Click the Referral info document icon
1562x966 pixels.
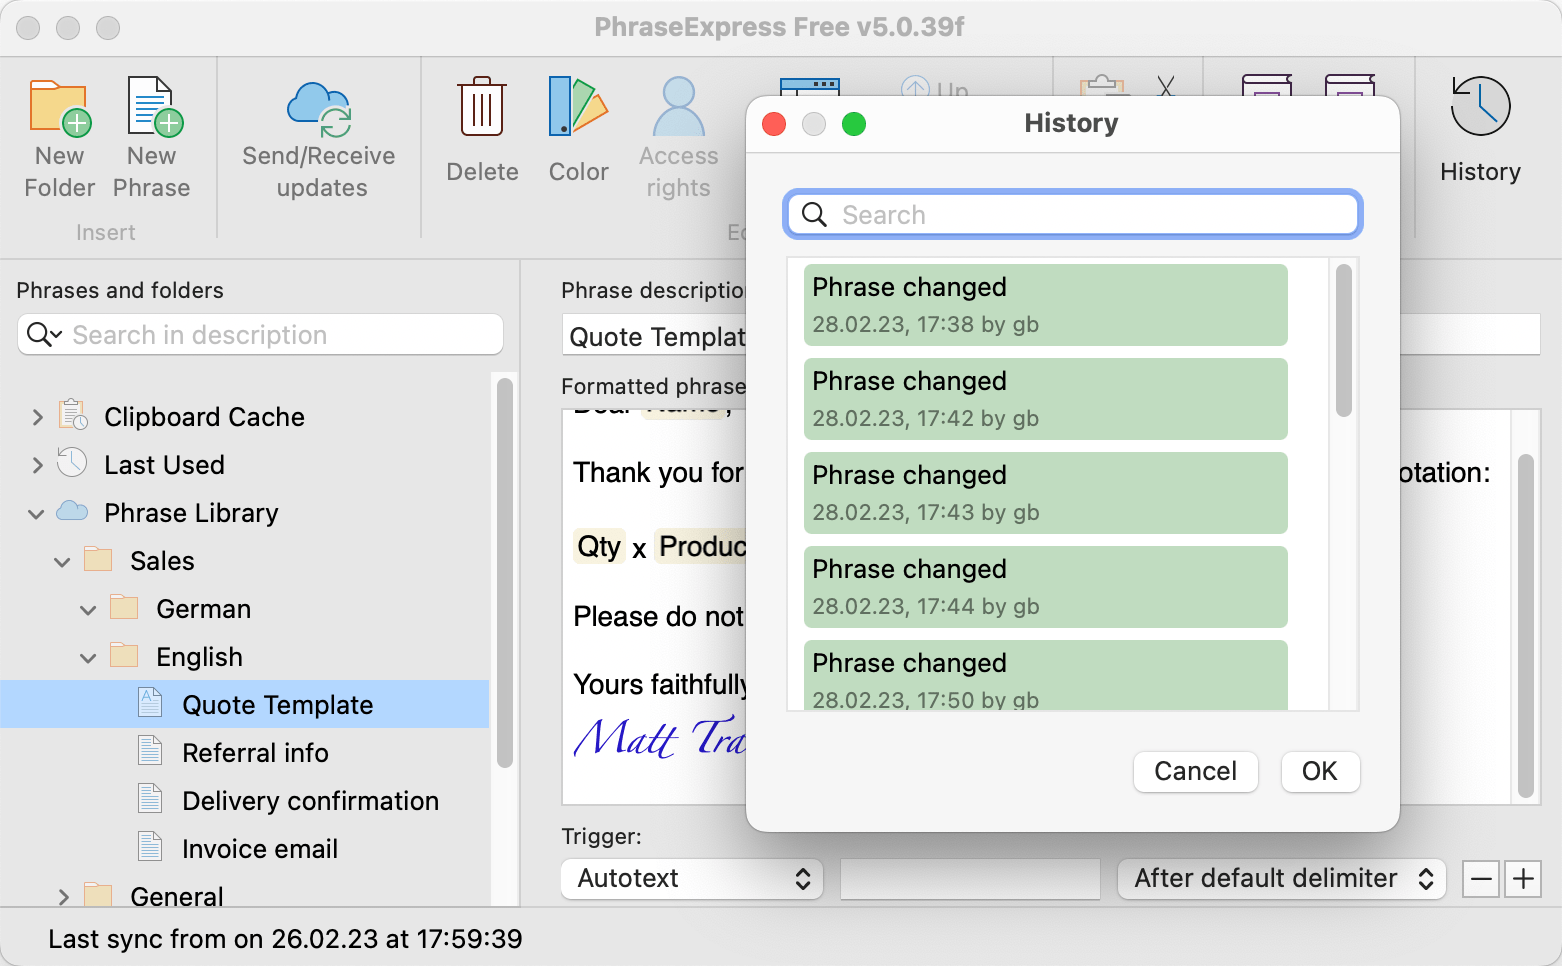coord(150,751)
